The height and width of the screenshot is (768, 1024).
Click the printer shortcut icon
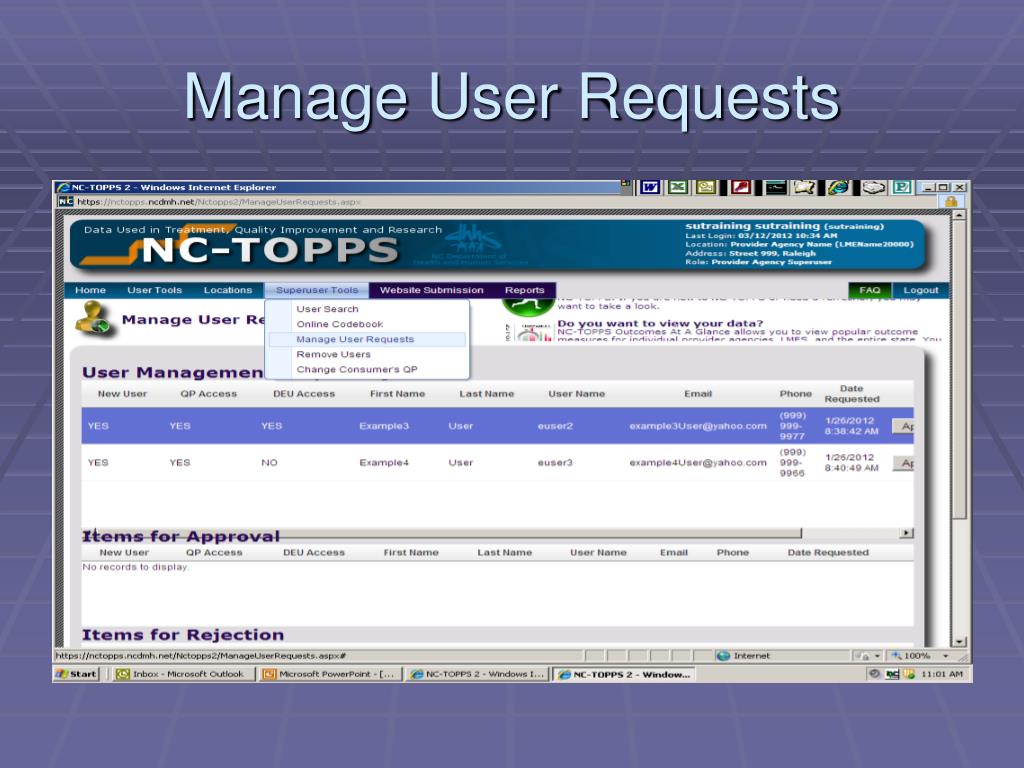873,187
